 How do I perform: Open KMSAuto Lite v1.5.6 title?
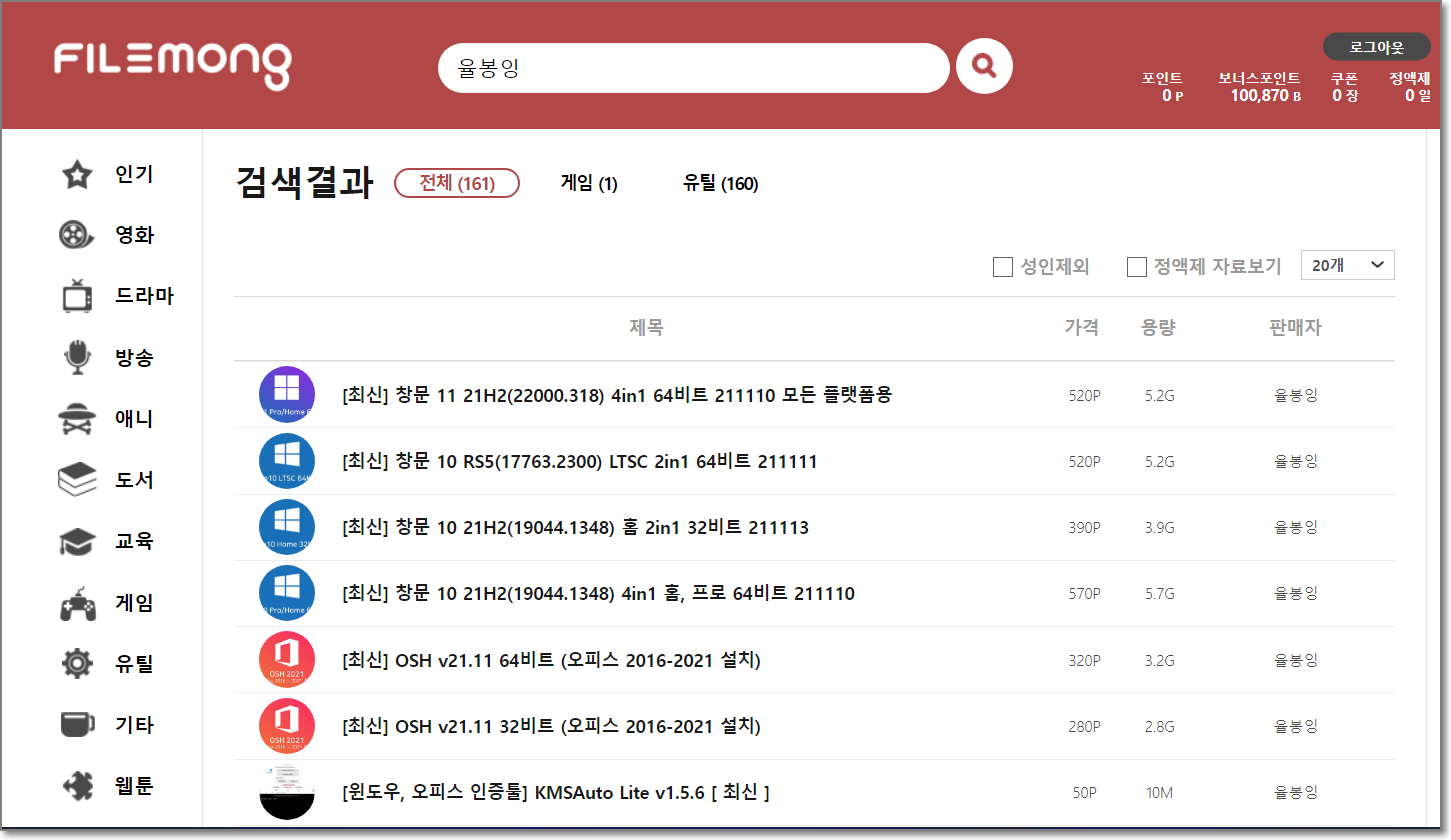pyautogui.click(x=556, y=793)
